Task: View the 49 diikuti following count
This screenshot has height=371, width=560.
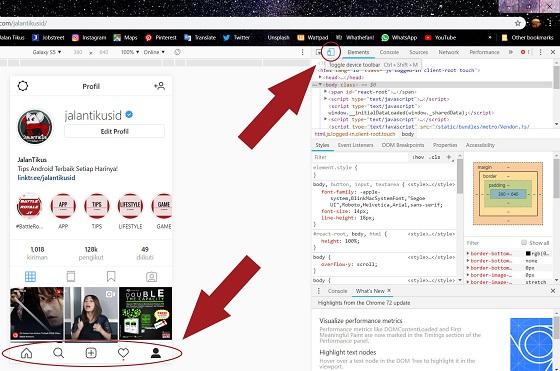Action: pyautogui.click(x=145, y=253)
